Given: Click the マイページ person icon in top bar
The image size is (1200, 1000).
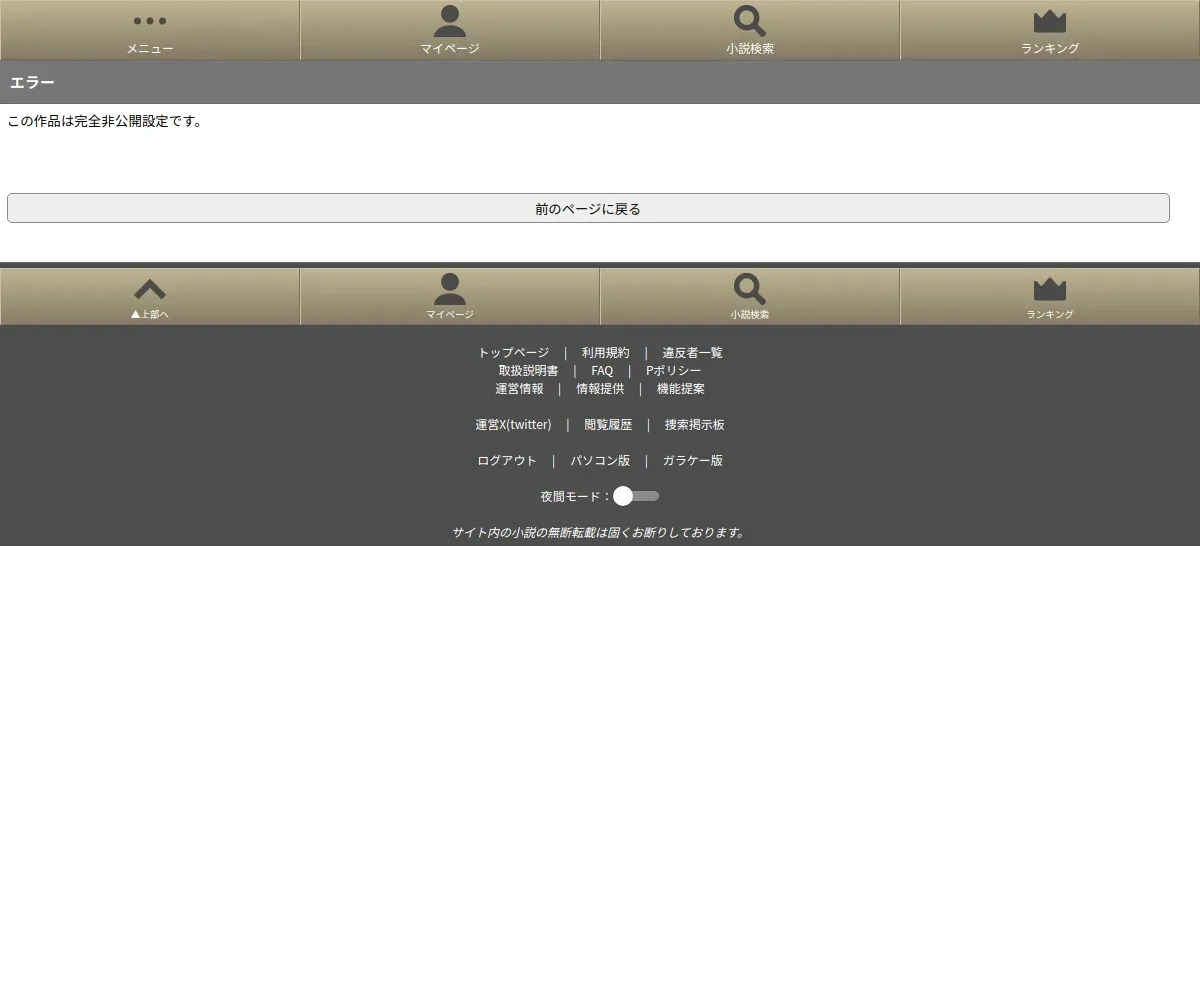Looking at the screenshot, I should (x=450, y=22).
